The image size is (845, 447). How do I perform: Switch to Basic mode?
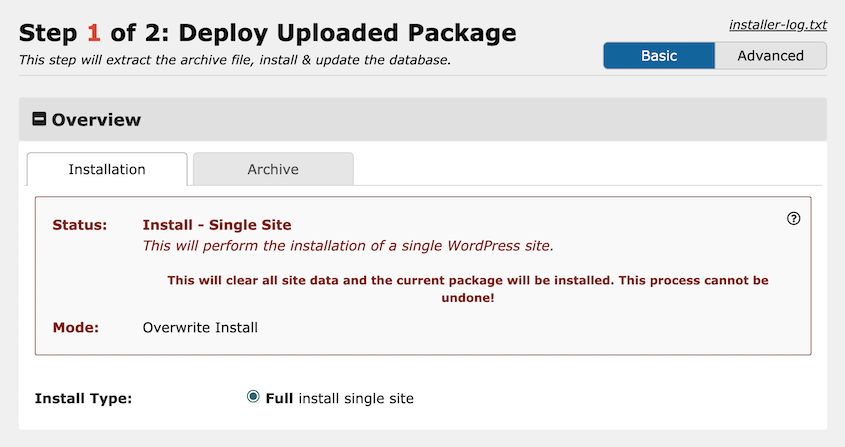[659, 56]
